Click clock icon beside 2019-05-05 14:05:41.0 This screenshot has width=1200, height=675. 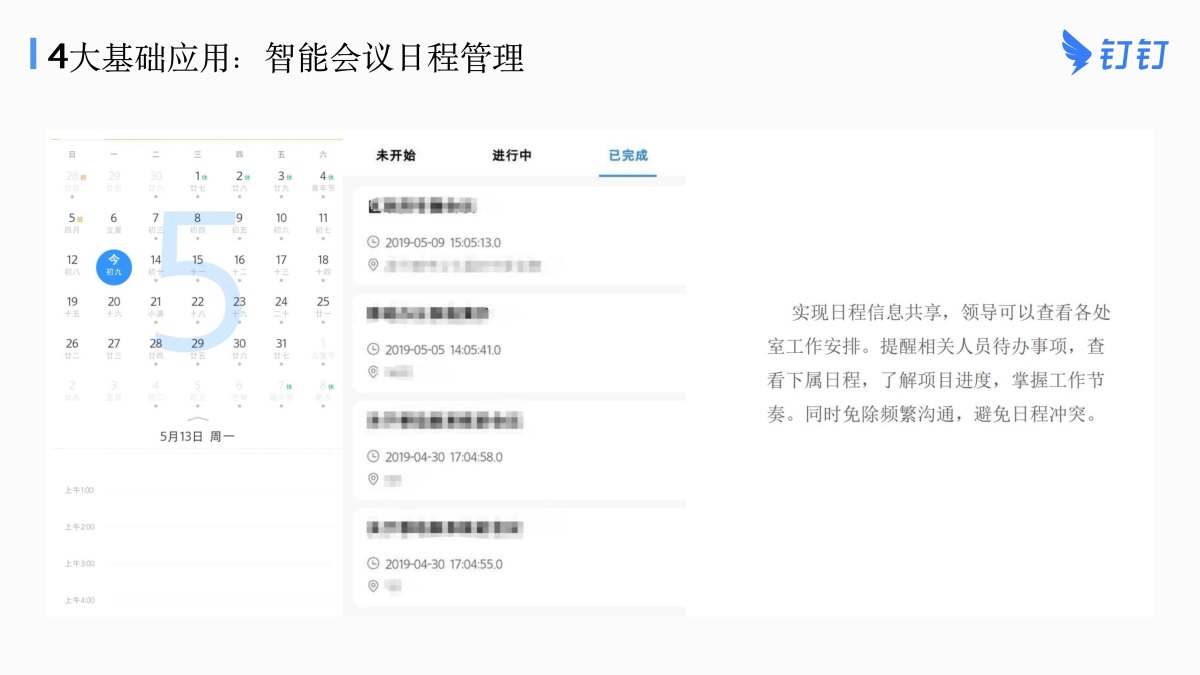click(x=374, y=349)
